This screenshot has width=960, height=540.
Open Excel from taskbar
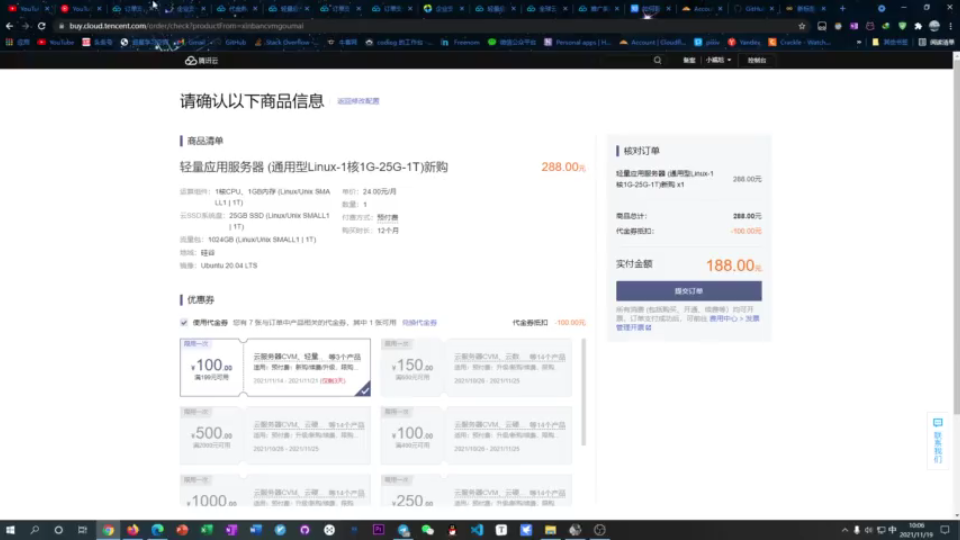click(207, 530)
